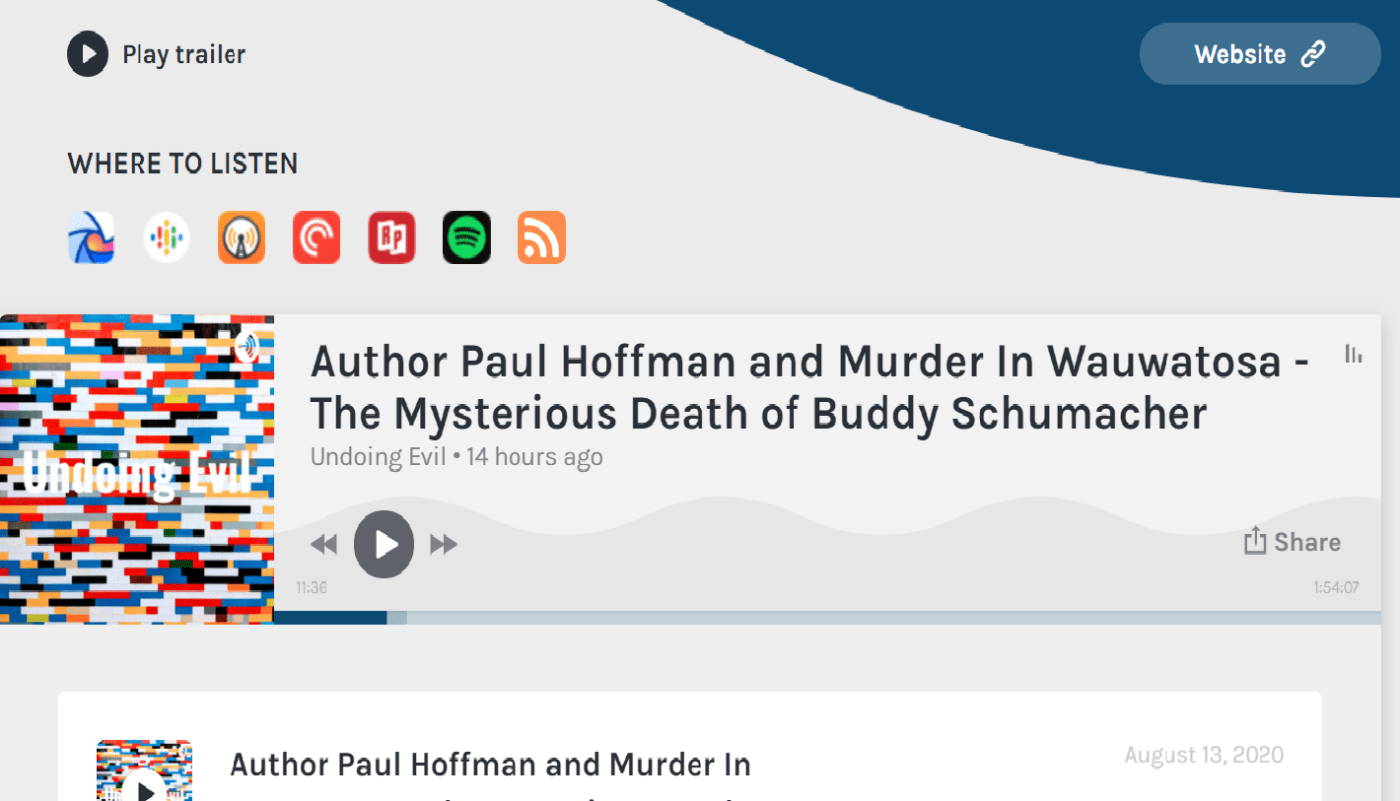This screenshot has height=801, width=1400.
Task: Visit the podcast Website
Action: pyautogui.click(x=1259, y=54)
